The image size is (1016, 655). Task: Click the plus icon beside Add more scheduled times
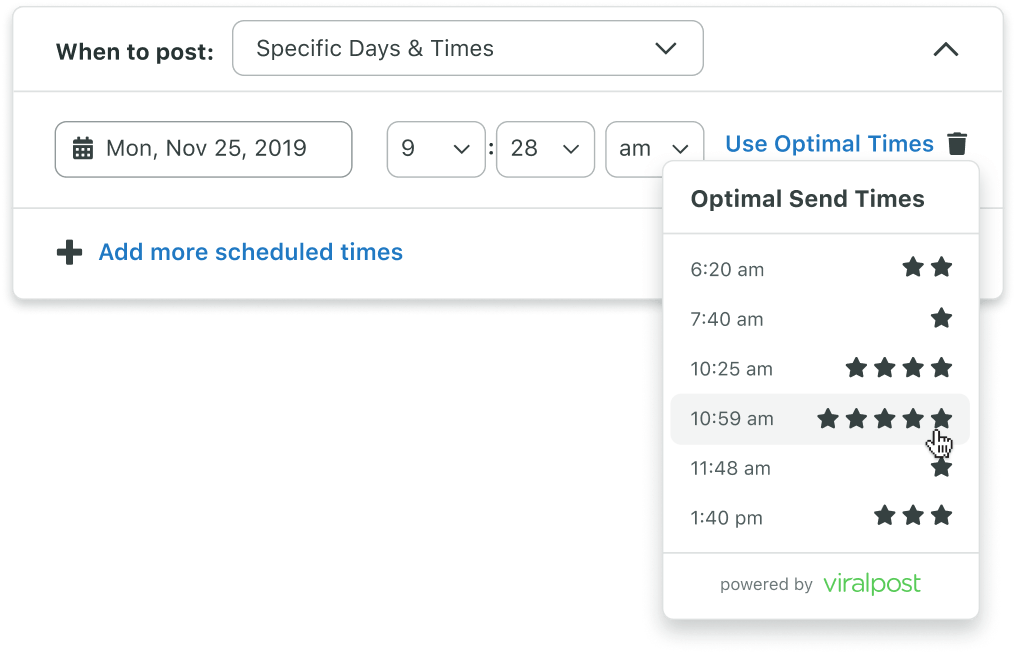tap(69, 252)
